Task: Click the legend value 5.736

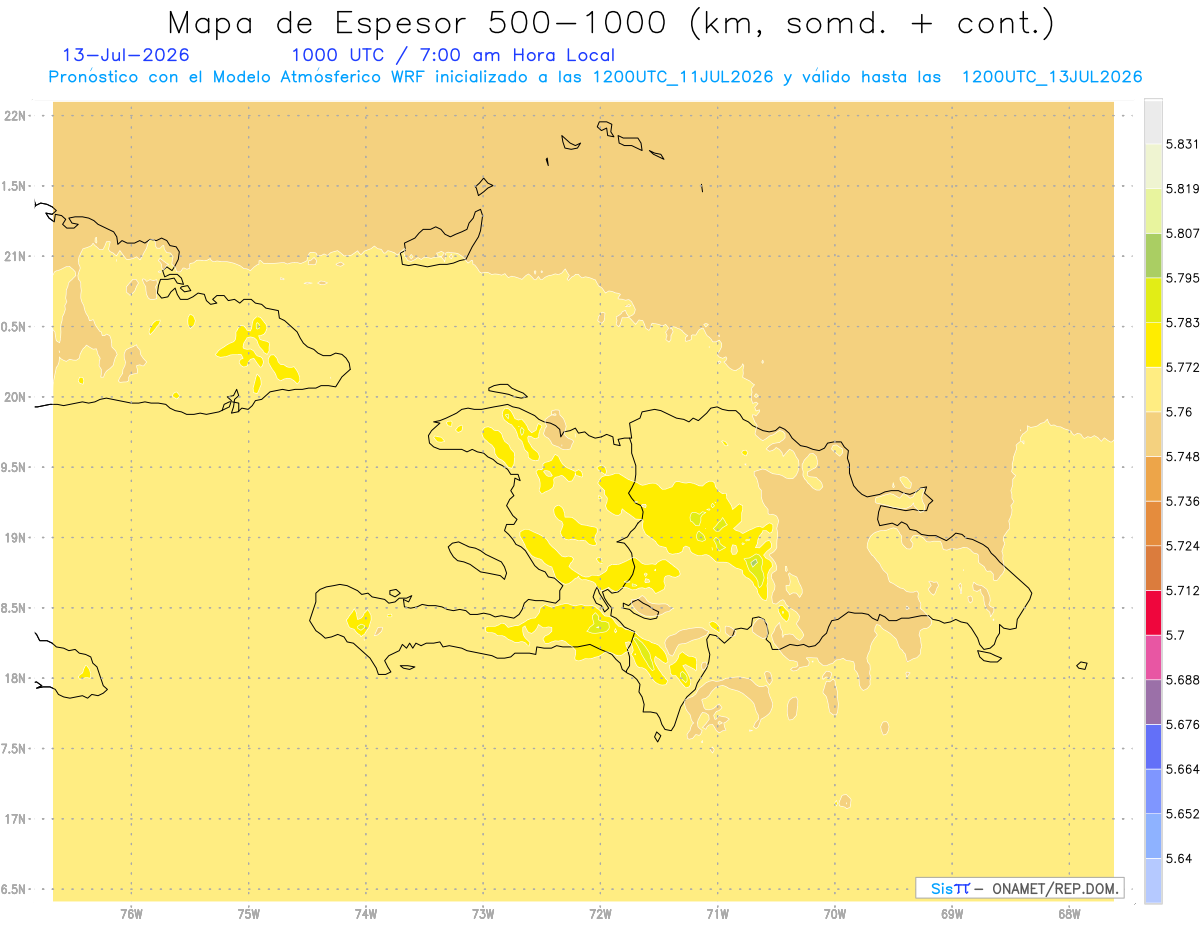Action: [x=1182, y=501]
